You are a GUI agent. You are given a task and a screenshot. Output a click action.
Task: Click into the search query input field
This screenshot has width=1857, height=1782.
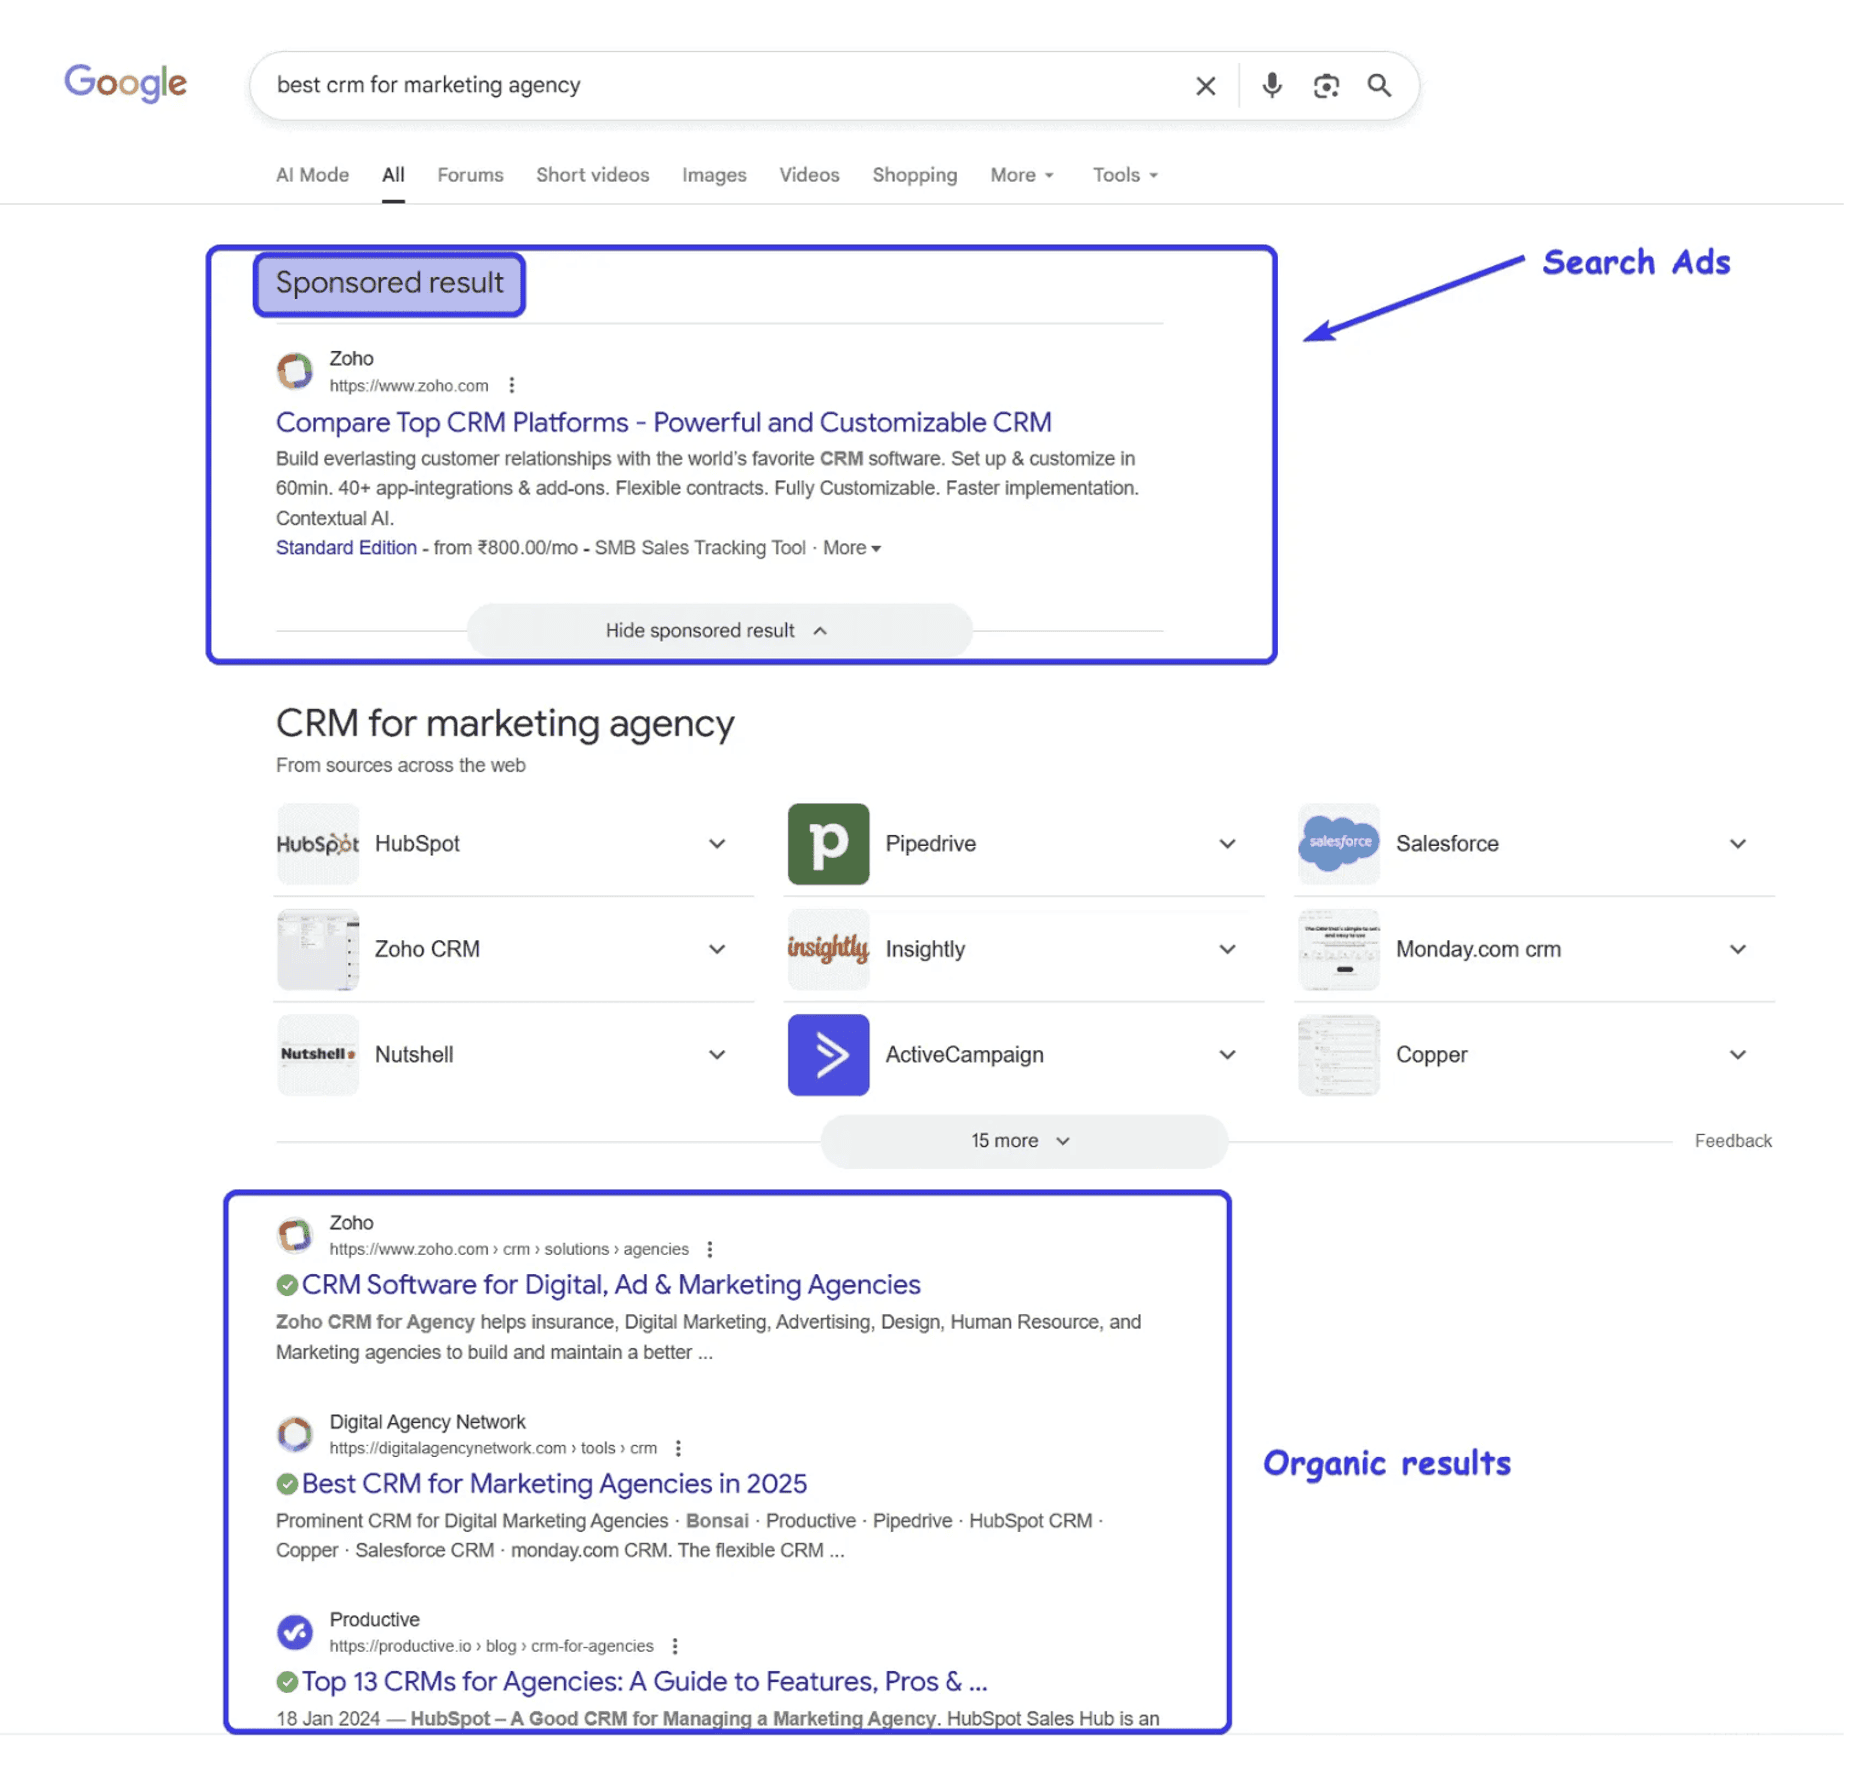pos(720,86)
